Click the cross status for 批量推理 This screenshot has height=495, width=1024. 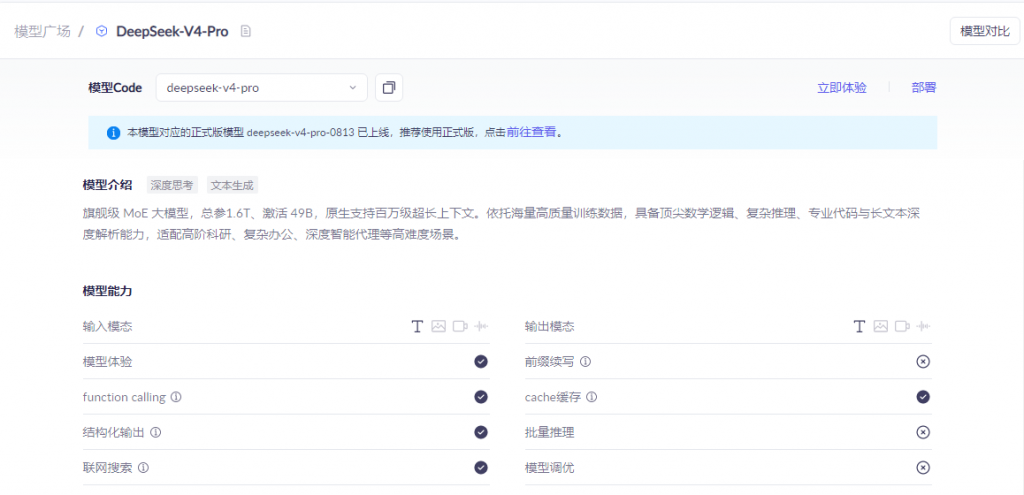click(923, 432)
